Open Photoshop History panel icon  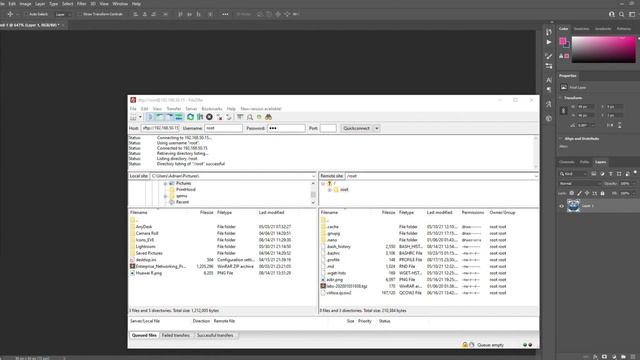click(x=549, y=32)
